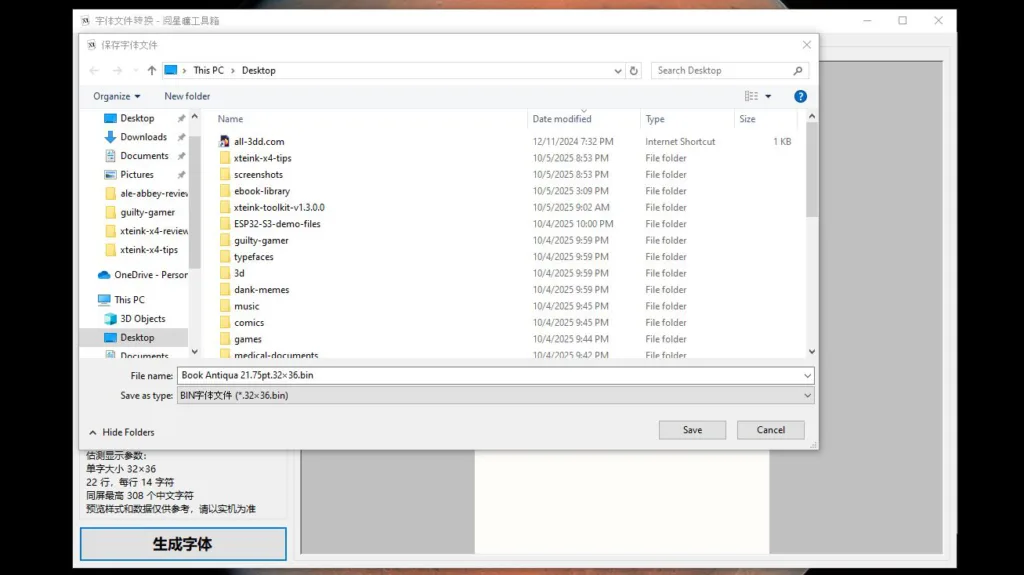
Task: Sort by Type column header
Action: (655, 119)
